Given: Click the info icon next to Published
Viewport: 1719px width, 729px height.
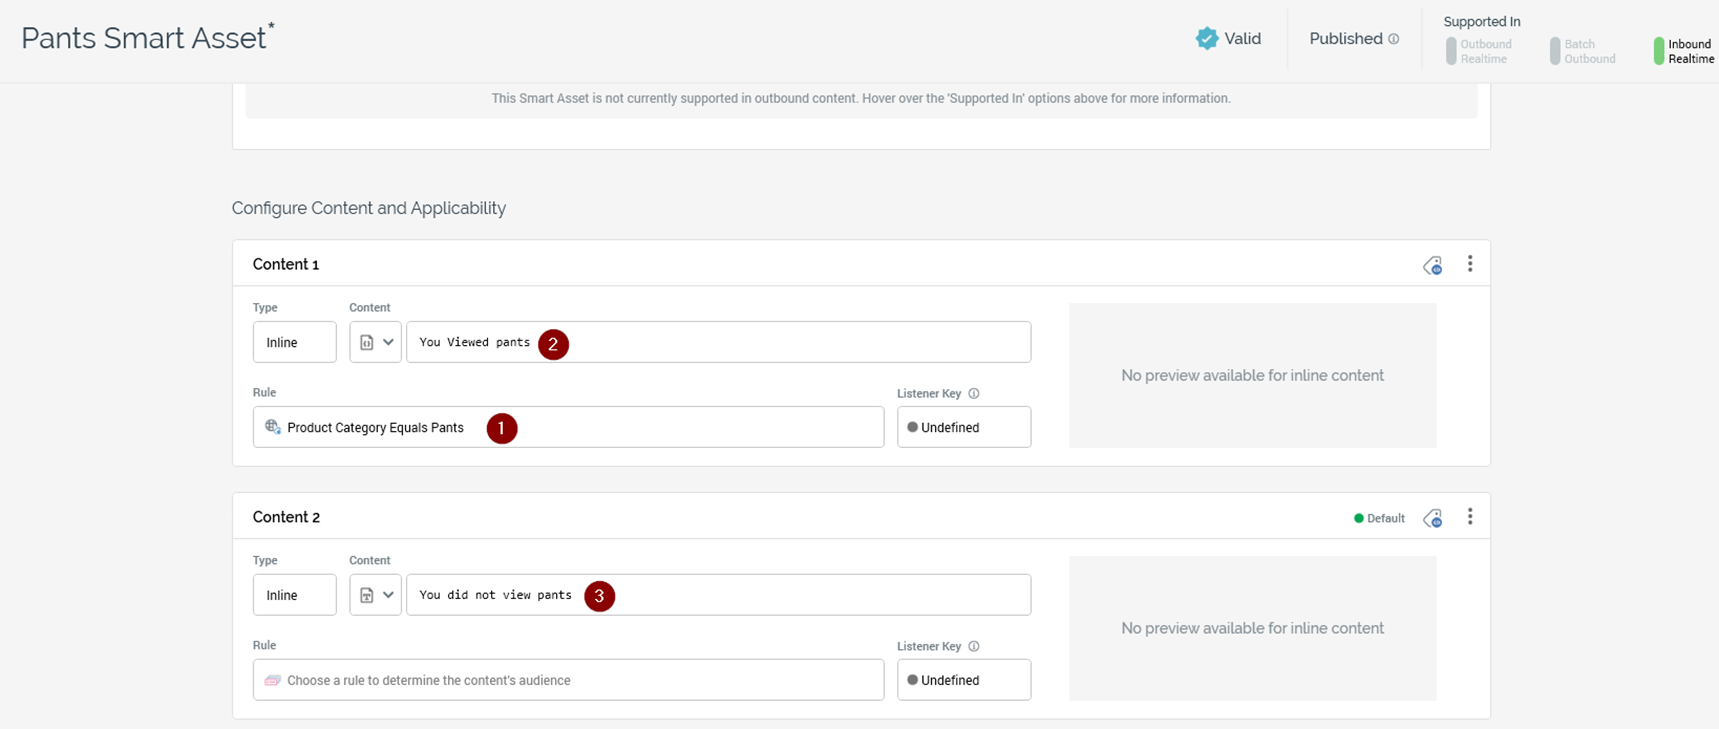Looking at the screenshot, I should (x=1393, y=39).
